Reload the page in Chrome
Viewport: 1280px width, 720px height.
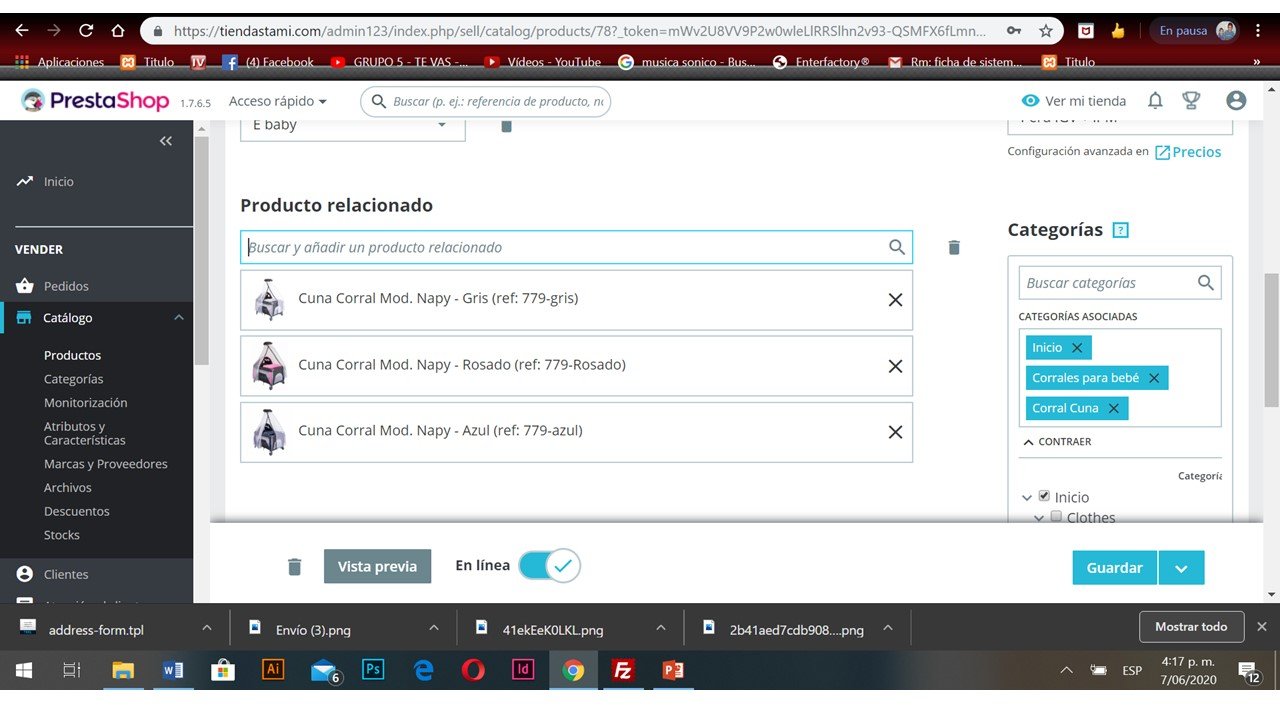point(86,31)
